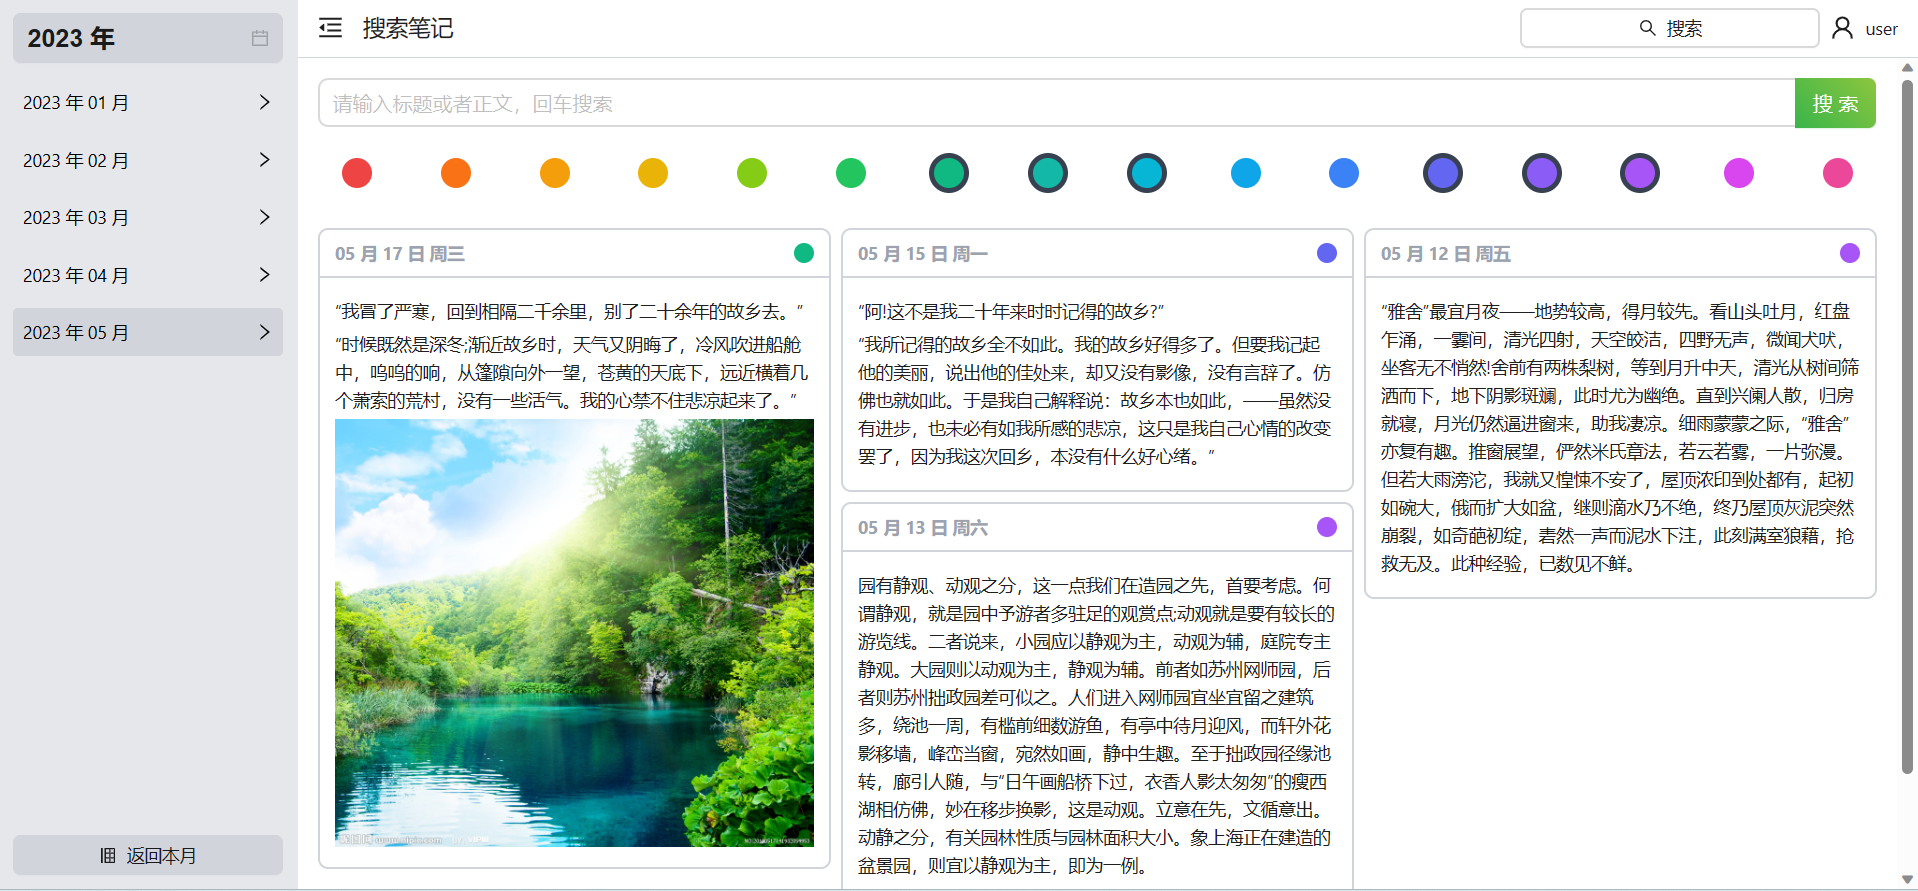Image resolution: width=1918 pixels, height=891 pixels.
Task: Open the 2023 年 02 月 month entry
Action: pyautogui.click(x=148, y=160)
